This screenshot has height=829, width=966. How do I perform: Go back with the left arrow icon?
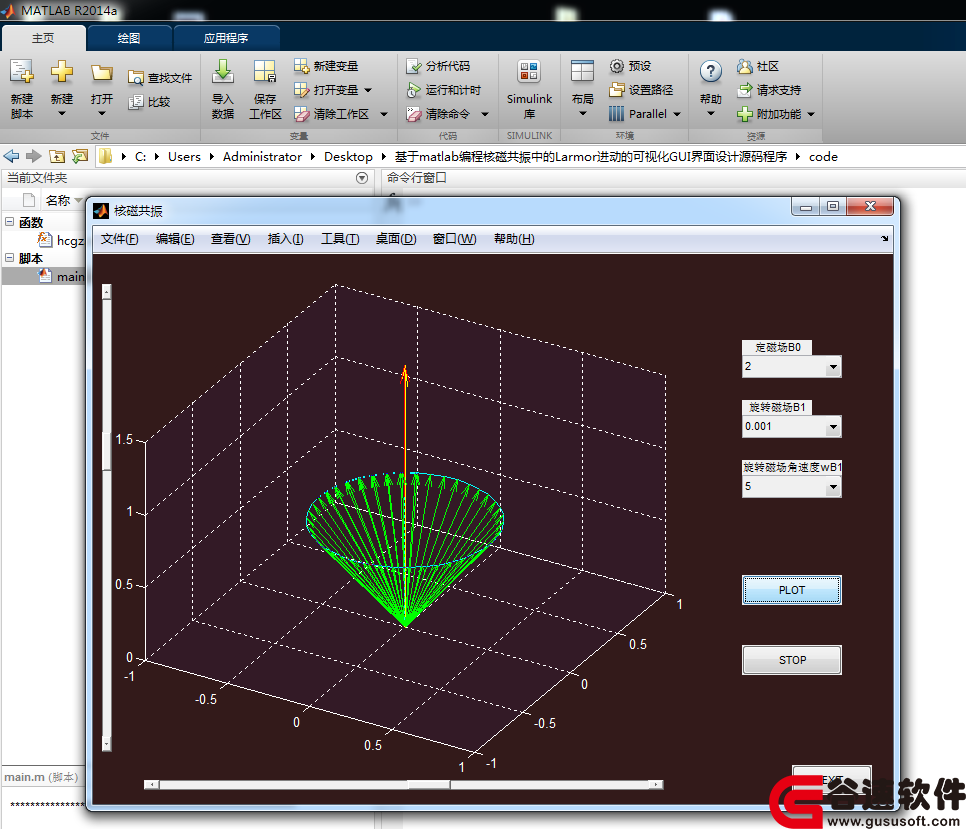(11, 156)
